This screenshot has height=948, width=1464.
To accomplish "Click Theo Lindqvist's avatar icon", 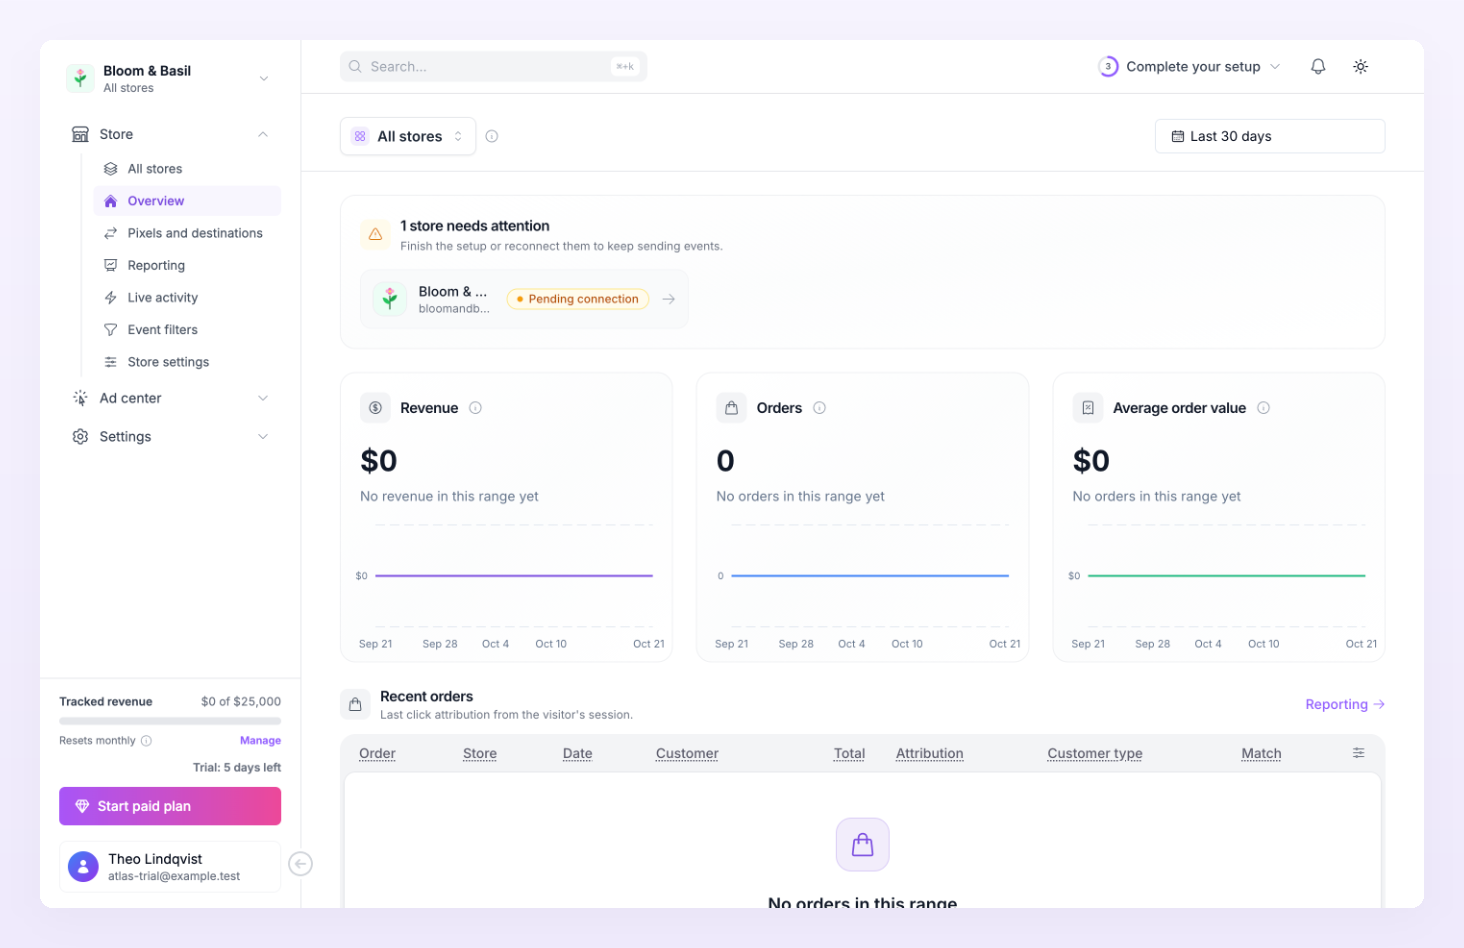I will coord(83,867).
